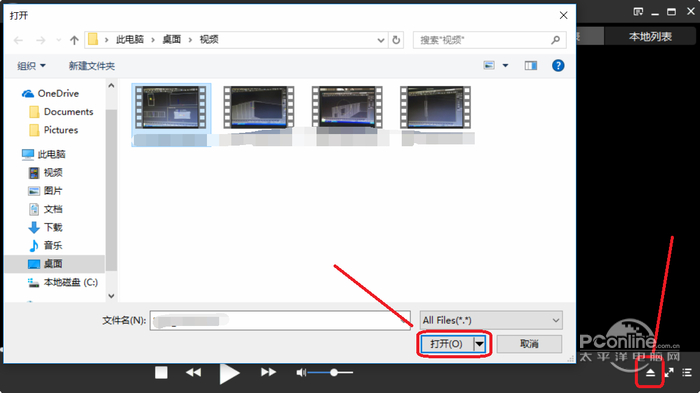Image resolution: width=700 pixels, height=393 pixels.
Task: Show the playlist panel icon
Action: coord(687,372)
